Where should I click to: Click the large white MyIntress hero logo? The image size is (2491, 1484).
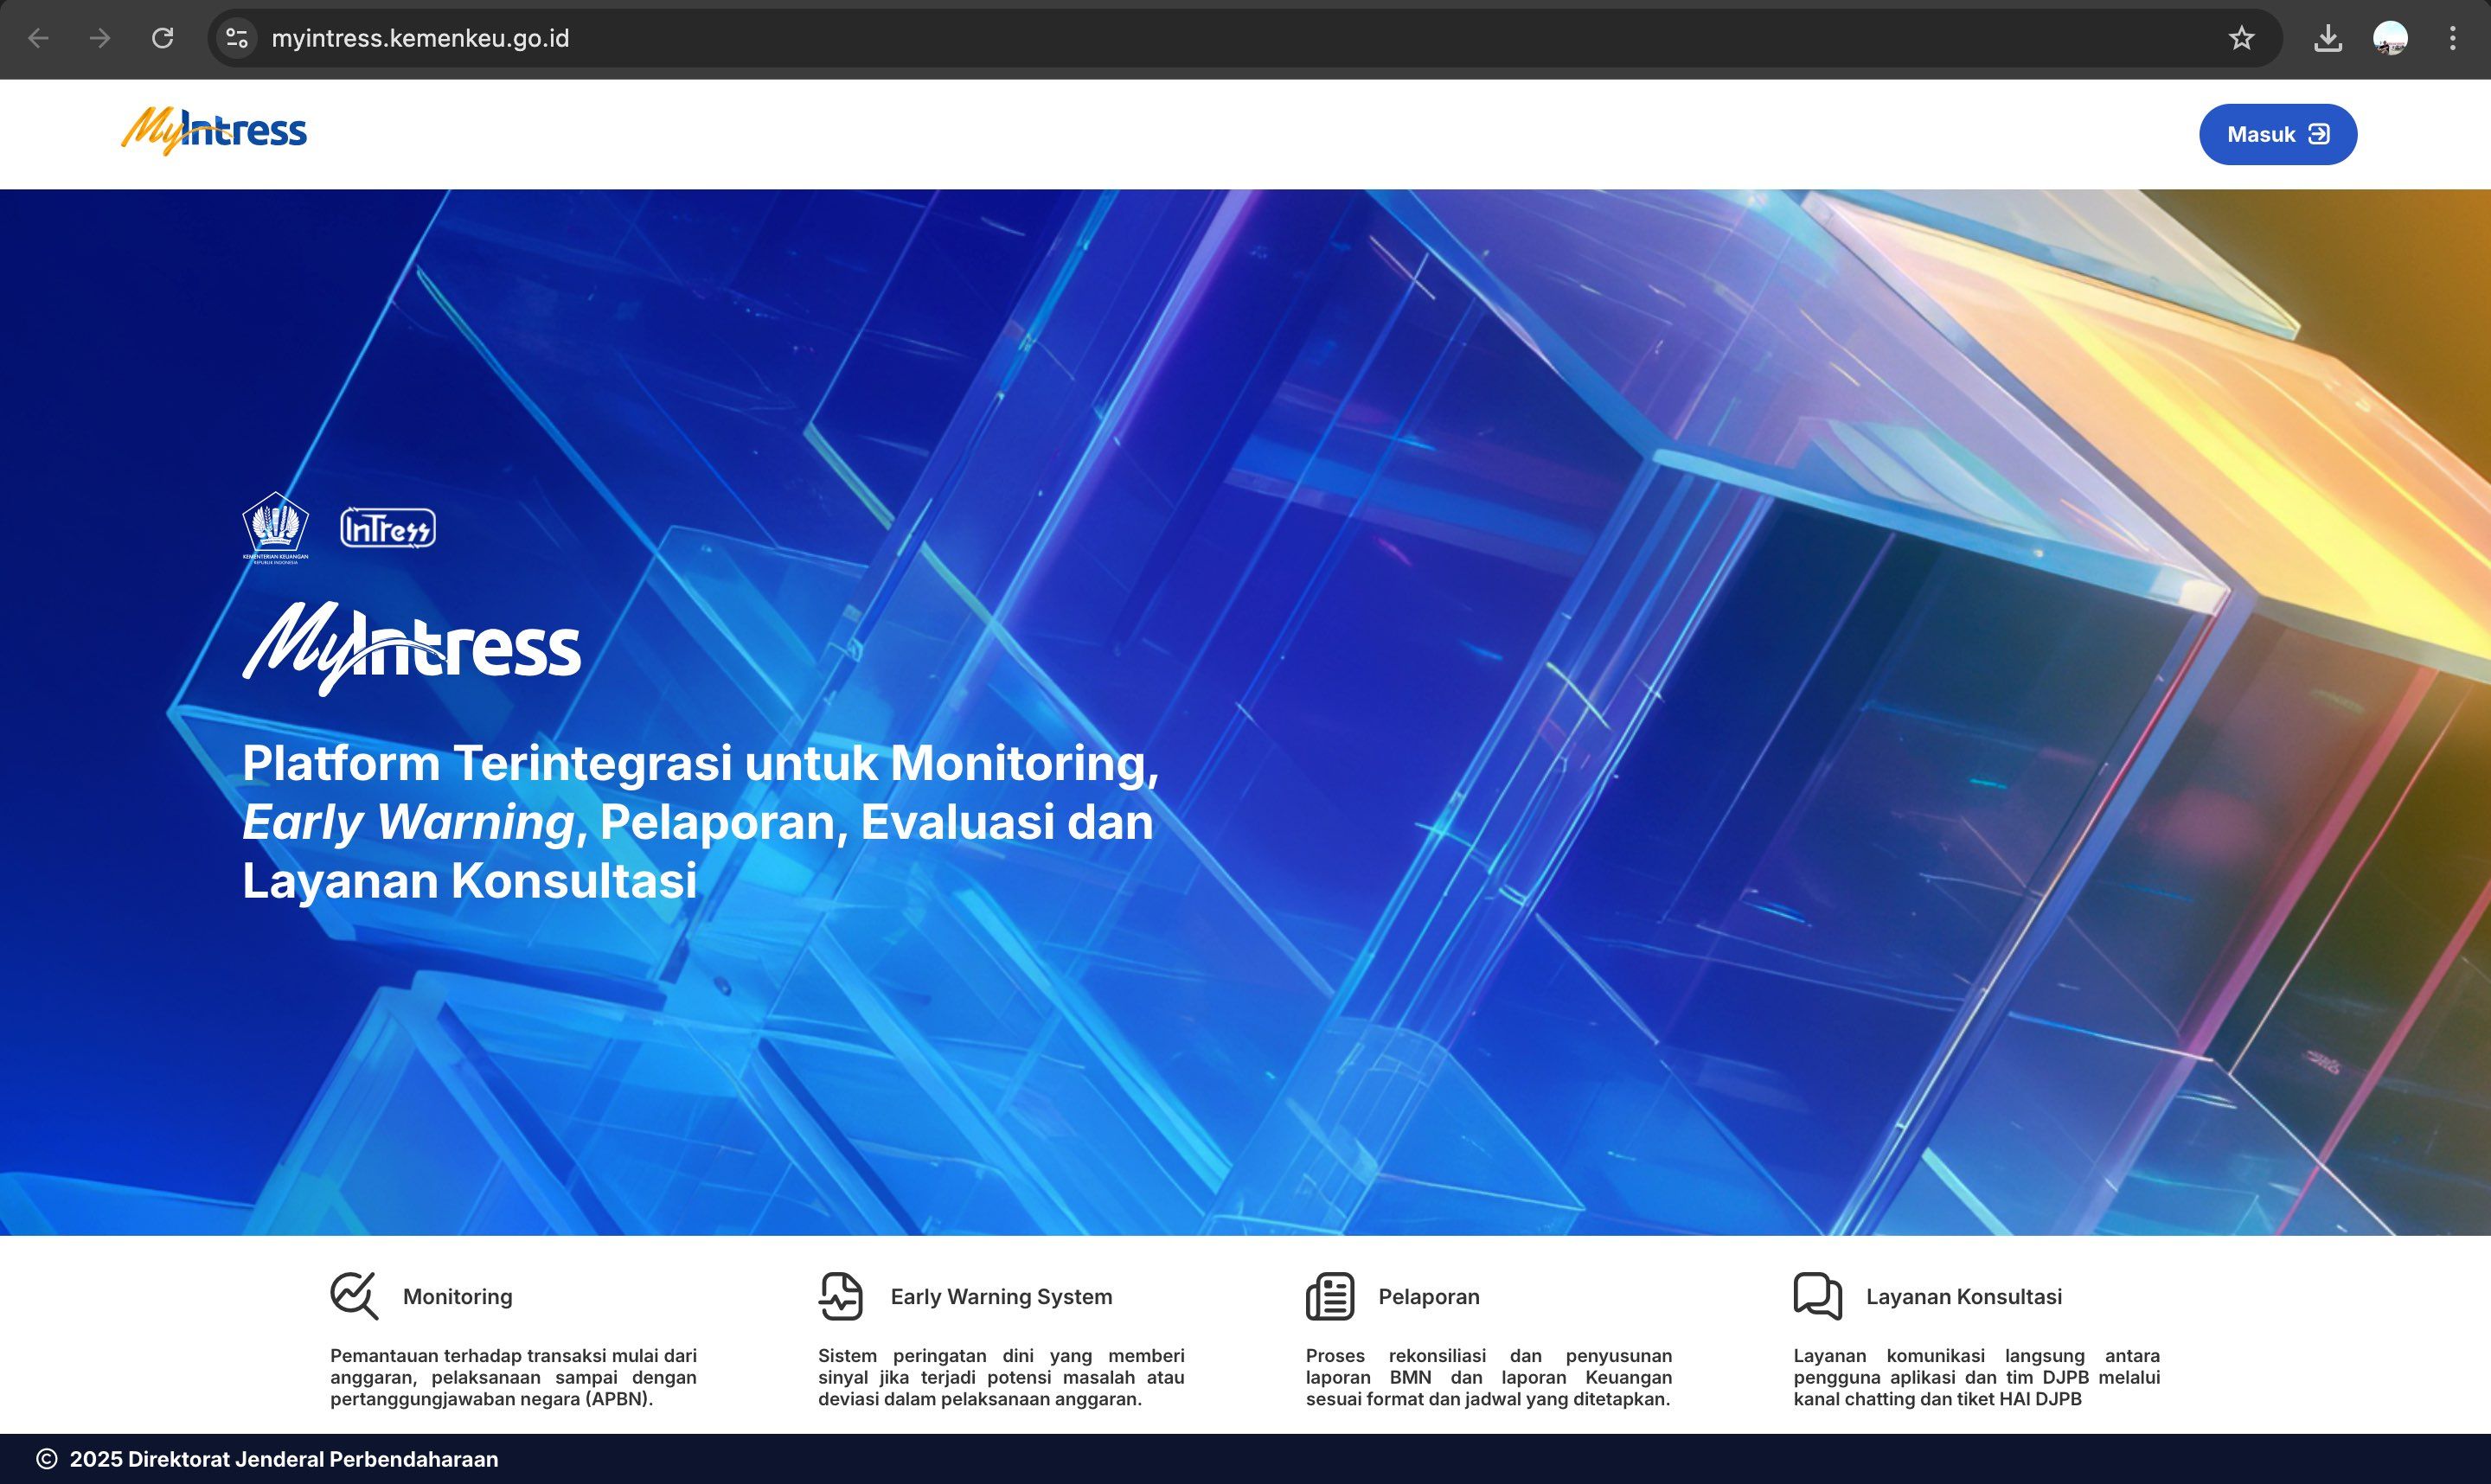point(411,648)
